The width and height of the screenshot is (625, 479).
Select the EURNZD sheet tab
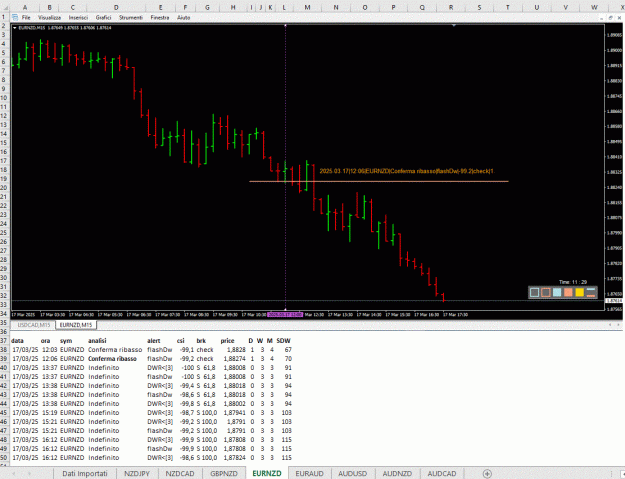click(x=267, y=473)
